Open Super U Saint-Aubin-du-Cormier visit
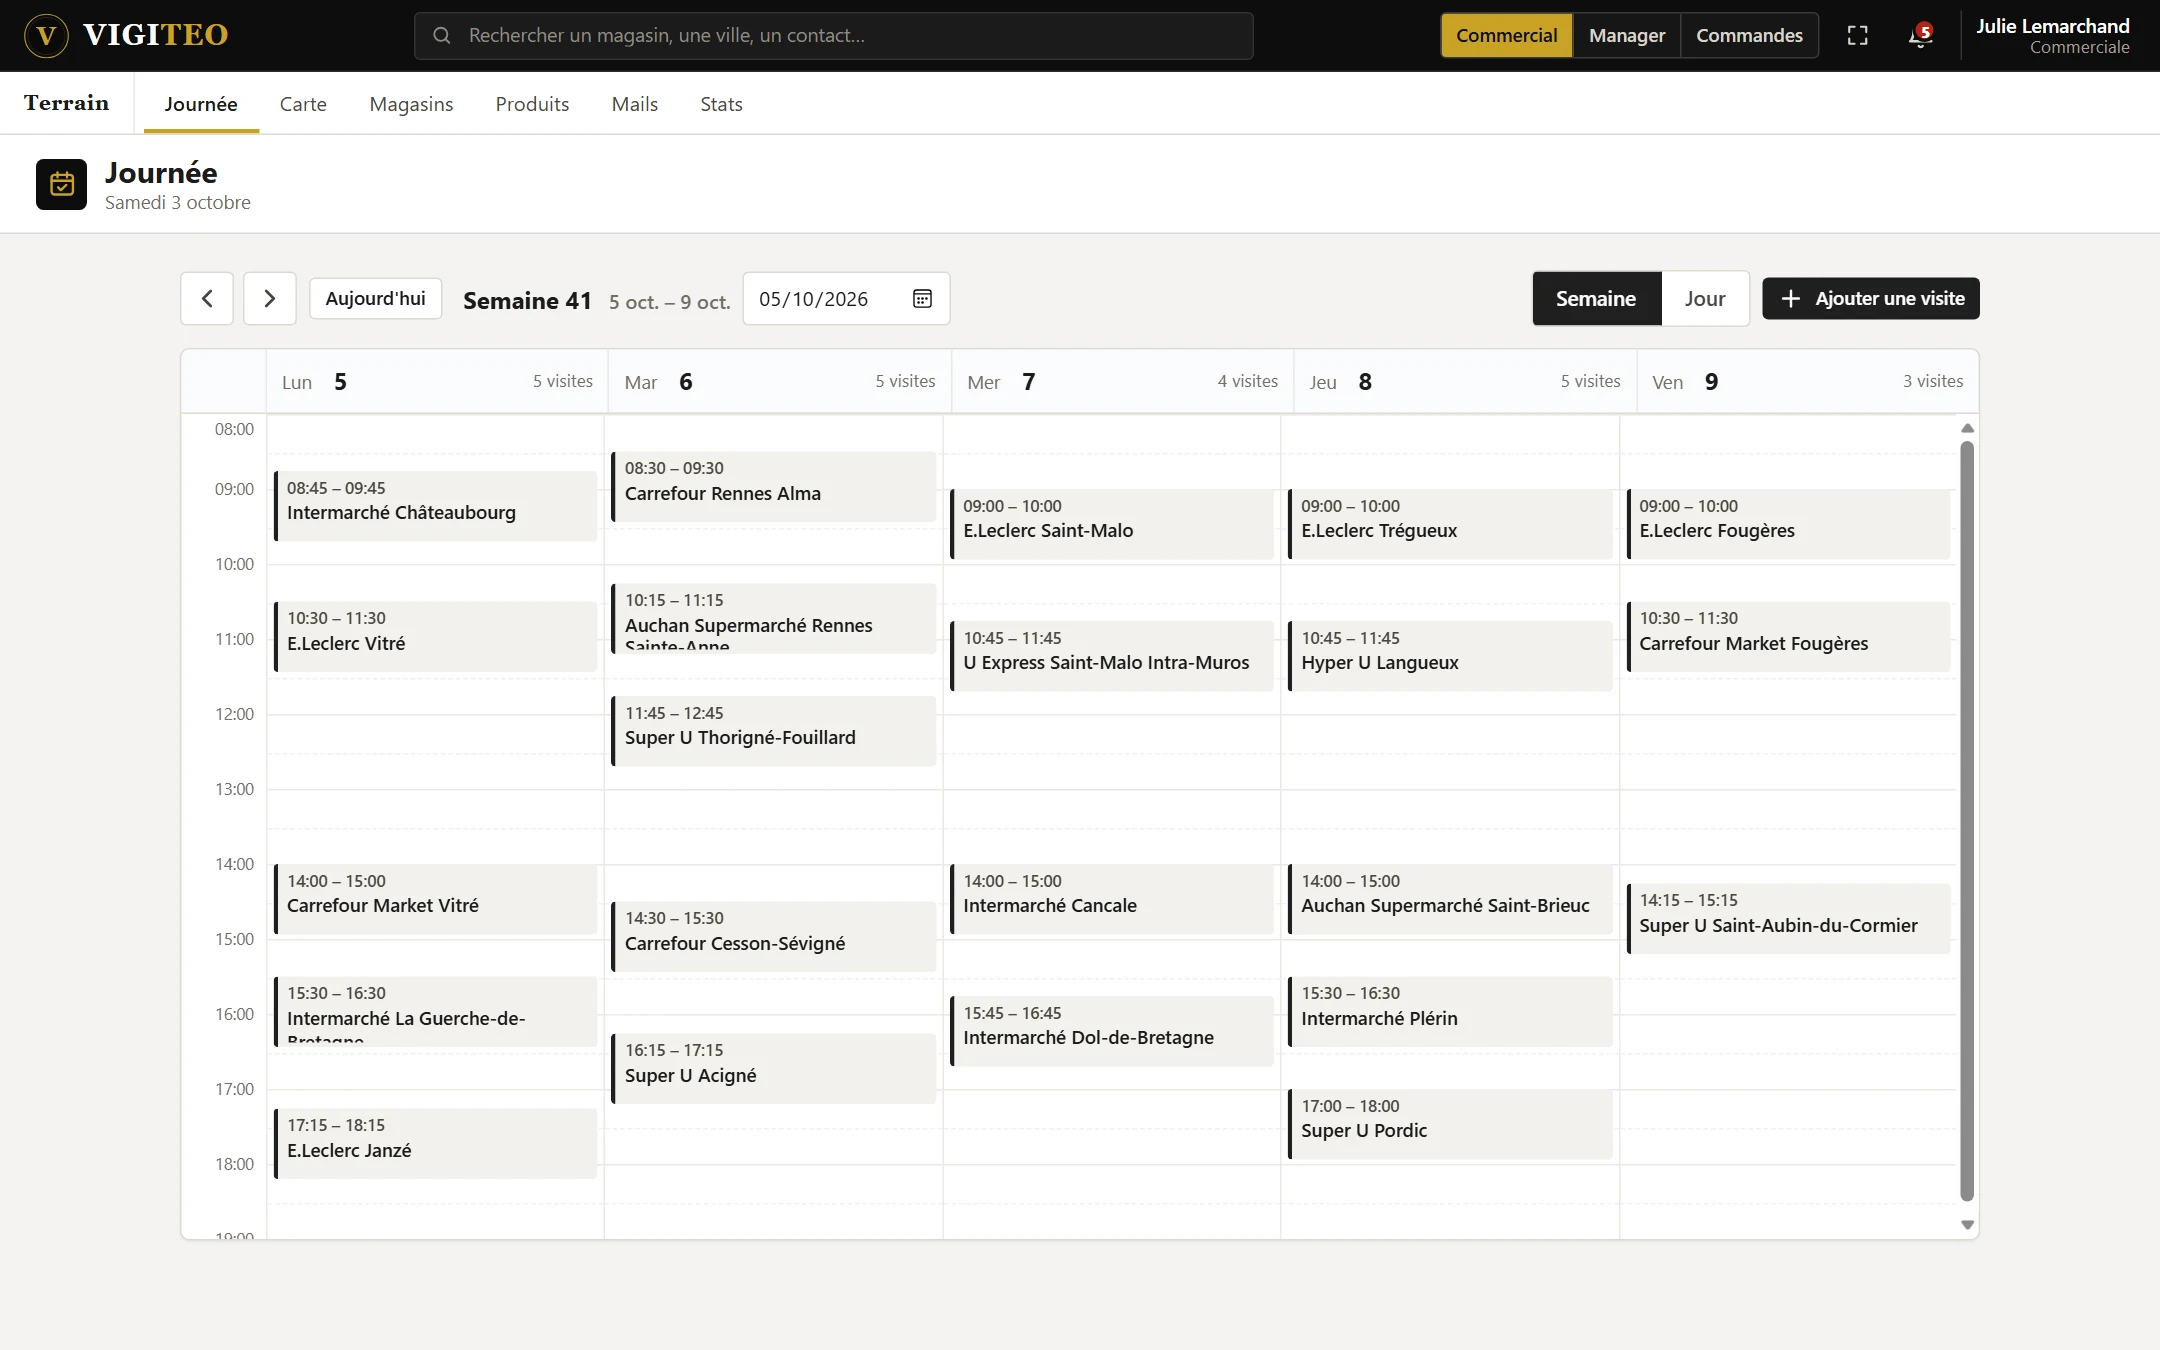This screenshot has height=1350, width=2160. click(1788, 918)
